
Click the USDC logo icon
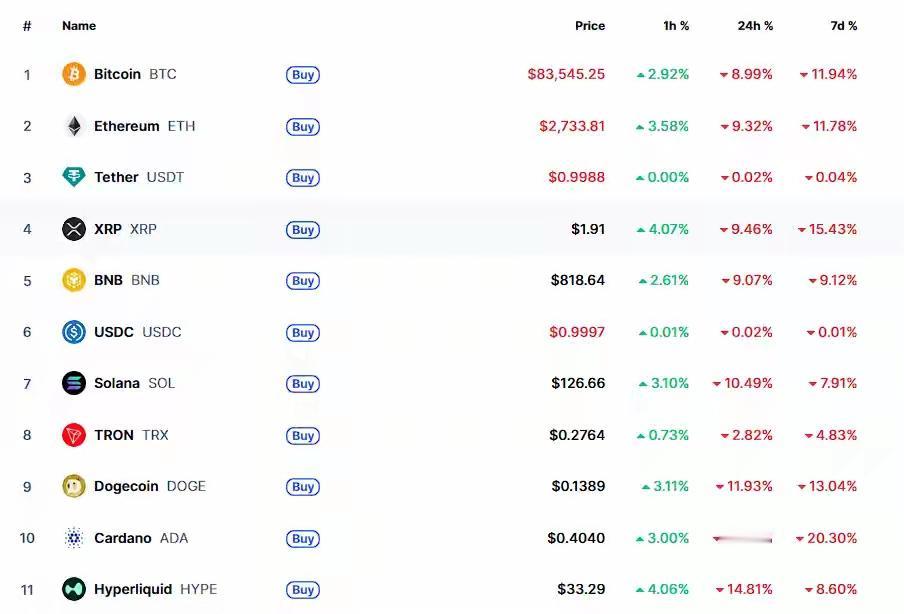tap(74, 332)
